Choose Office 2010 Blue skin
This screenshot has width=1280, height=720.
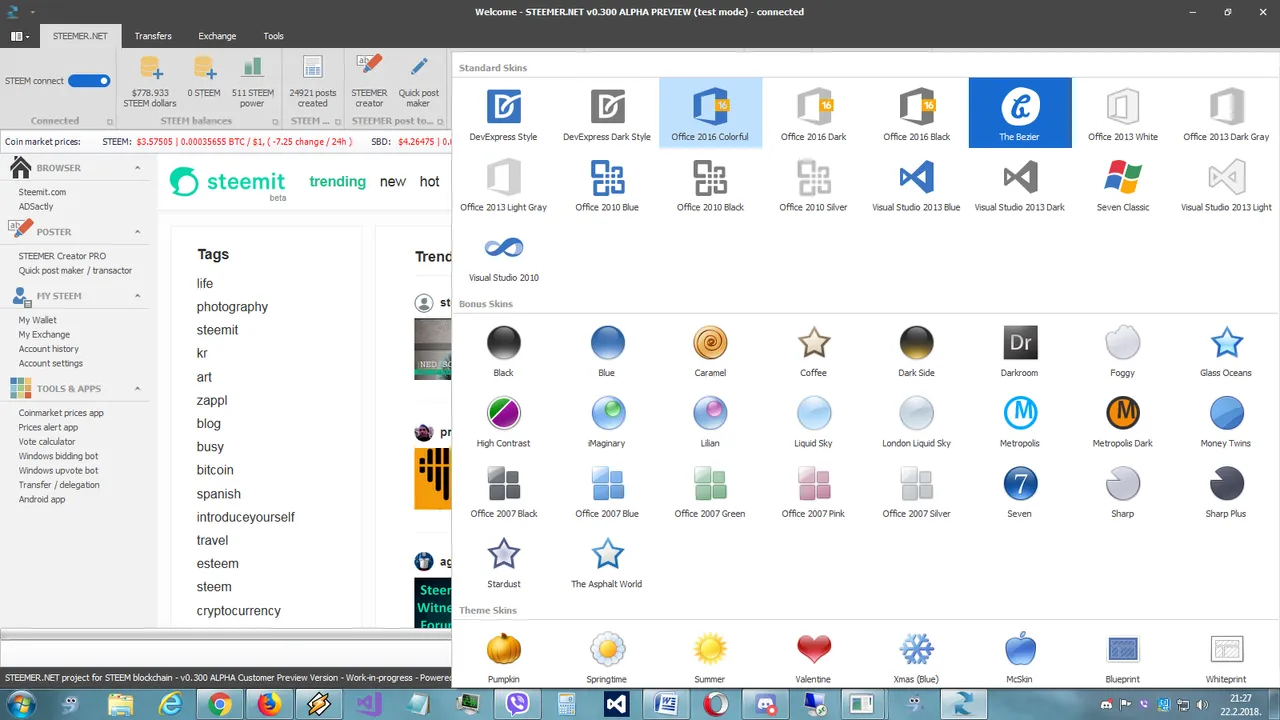607,184
